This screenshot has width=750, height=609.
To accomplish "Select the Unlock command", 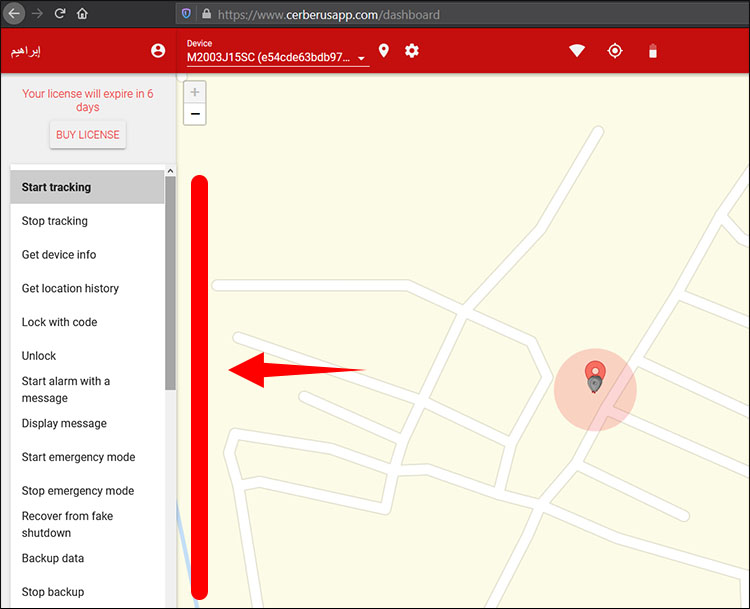I will point(88,356).
